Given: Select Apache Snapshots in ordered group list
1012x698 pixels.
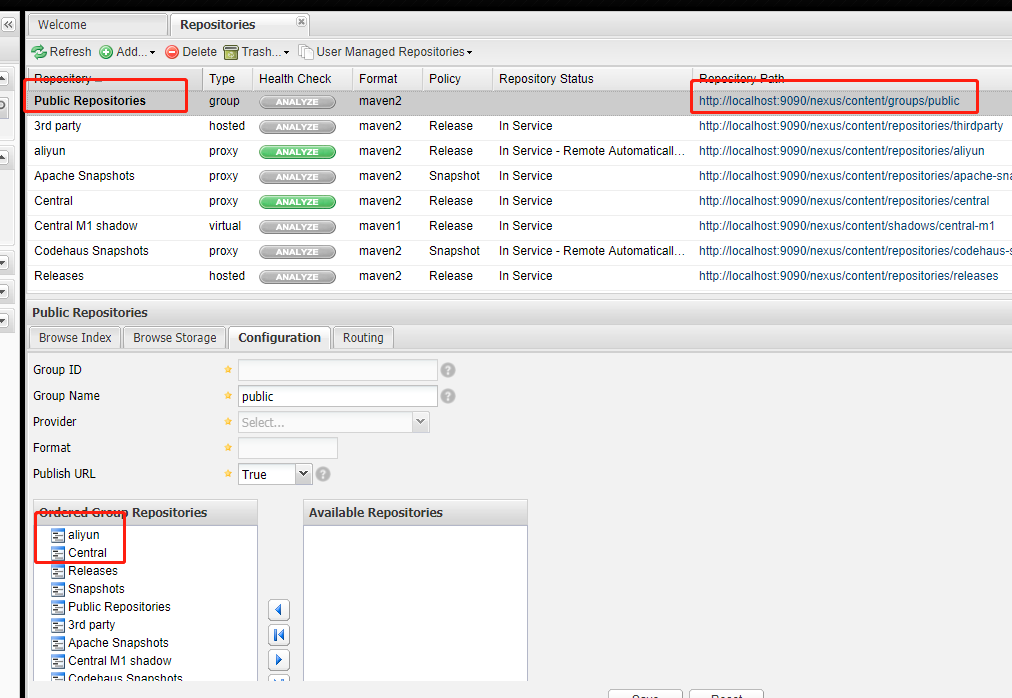Looking at the screenshot, I should tap(118, 643).
